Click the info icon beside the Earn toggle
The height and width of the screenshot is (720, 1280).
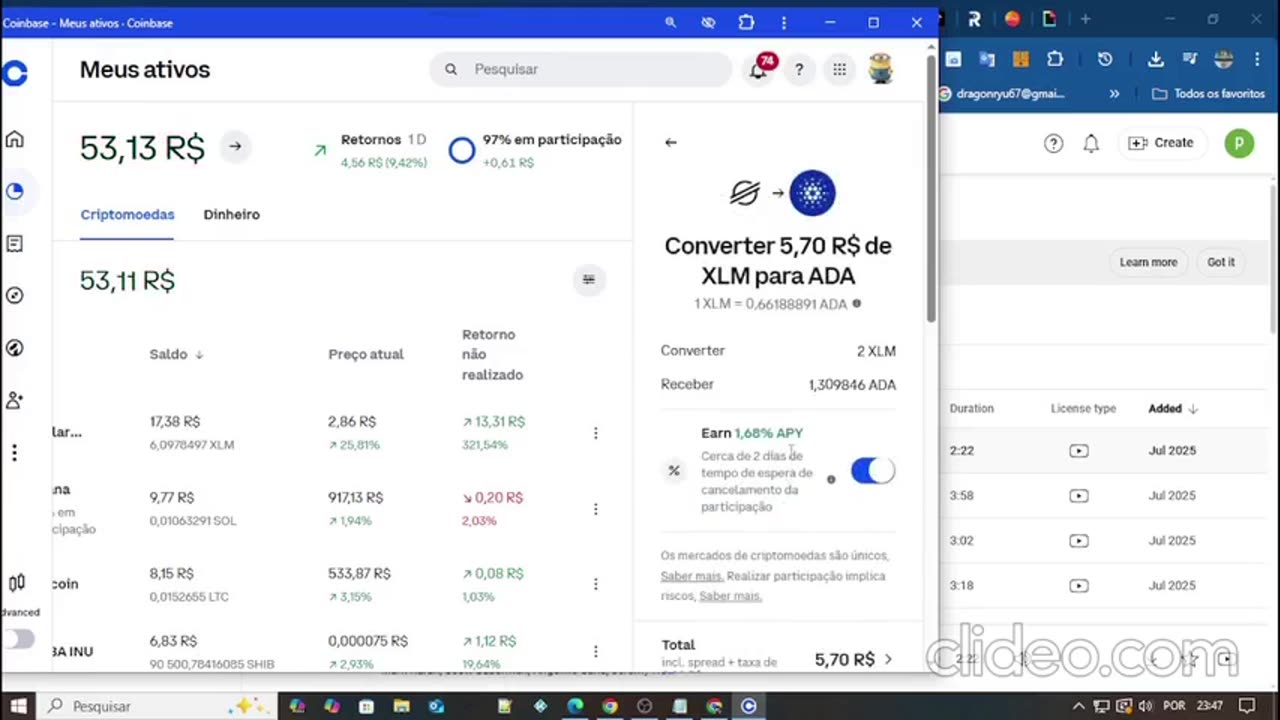pyautogui.click(x=831, y=480)
